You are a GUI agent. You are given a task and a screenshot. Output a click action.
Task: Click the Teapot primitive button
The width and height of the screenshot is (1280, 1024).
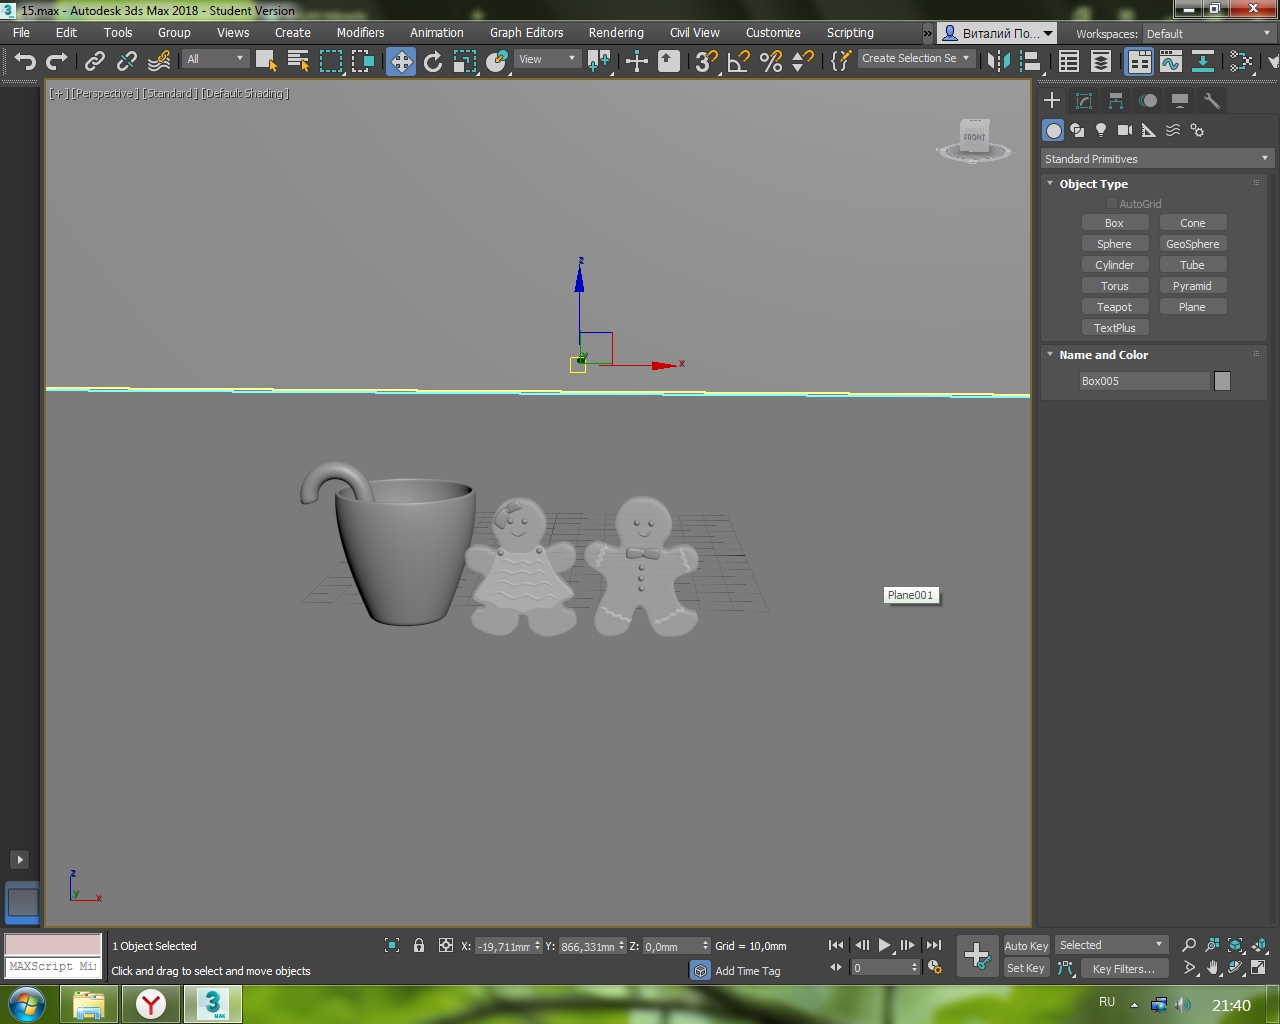click(x=1114, y=307)
